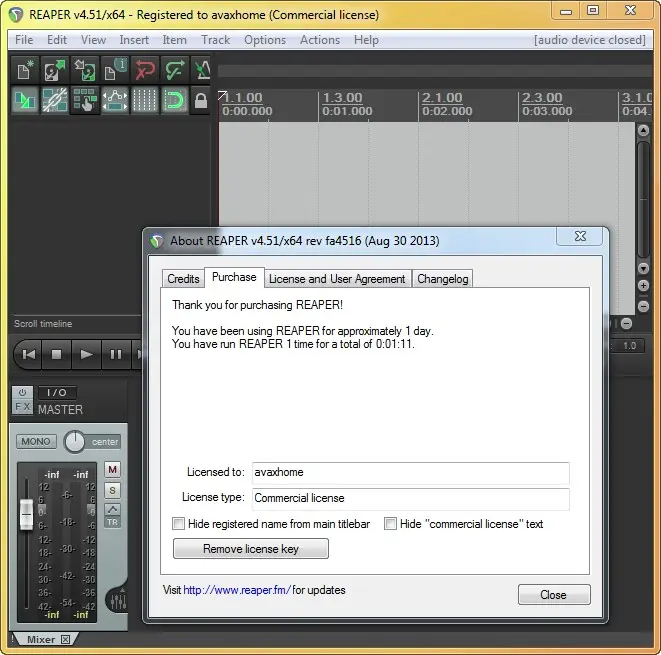Click the horizontal zoom out minus button
661x655 pixels.
[x=626, y=324]
